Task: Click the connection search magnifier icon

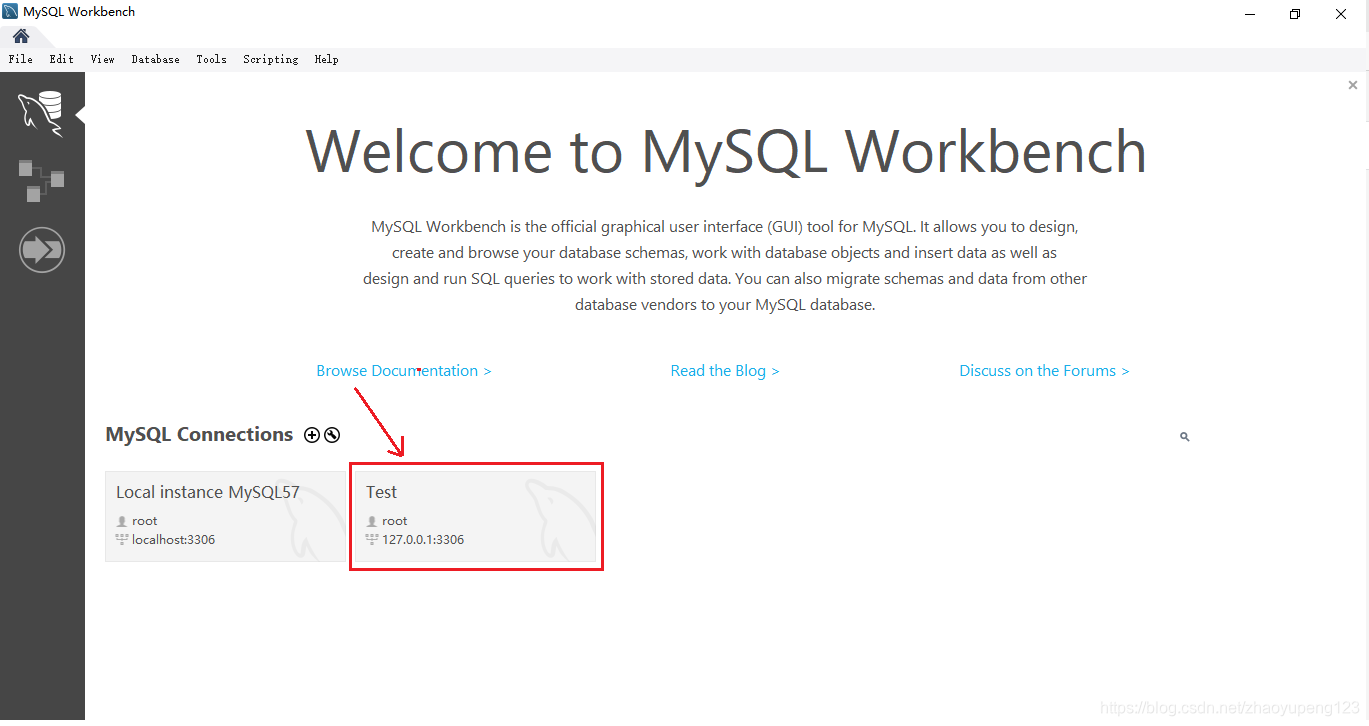Action: (1184, 436)
